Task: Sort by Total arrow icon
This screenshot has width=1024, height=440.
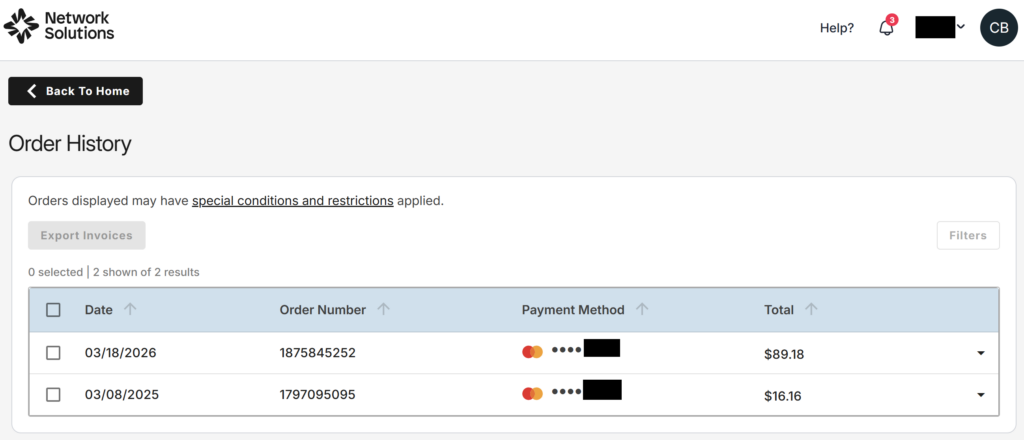Action: point(811,310)
